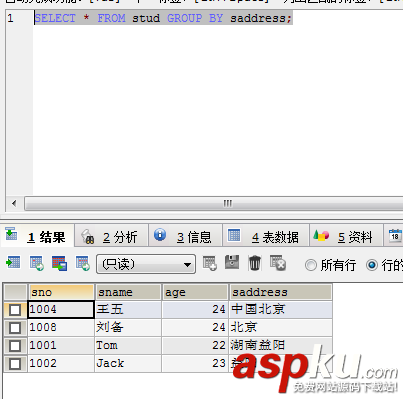Viewport: 403px width, 399px height.
Task: Select the cell containing 1004
Action: (61, 309)
